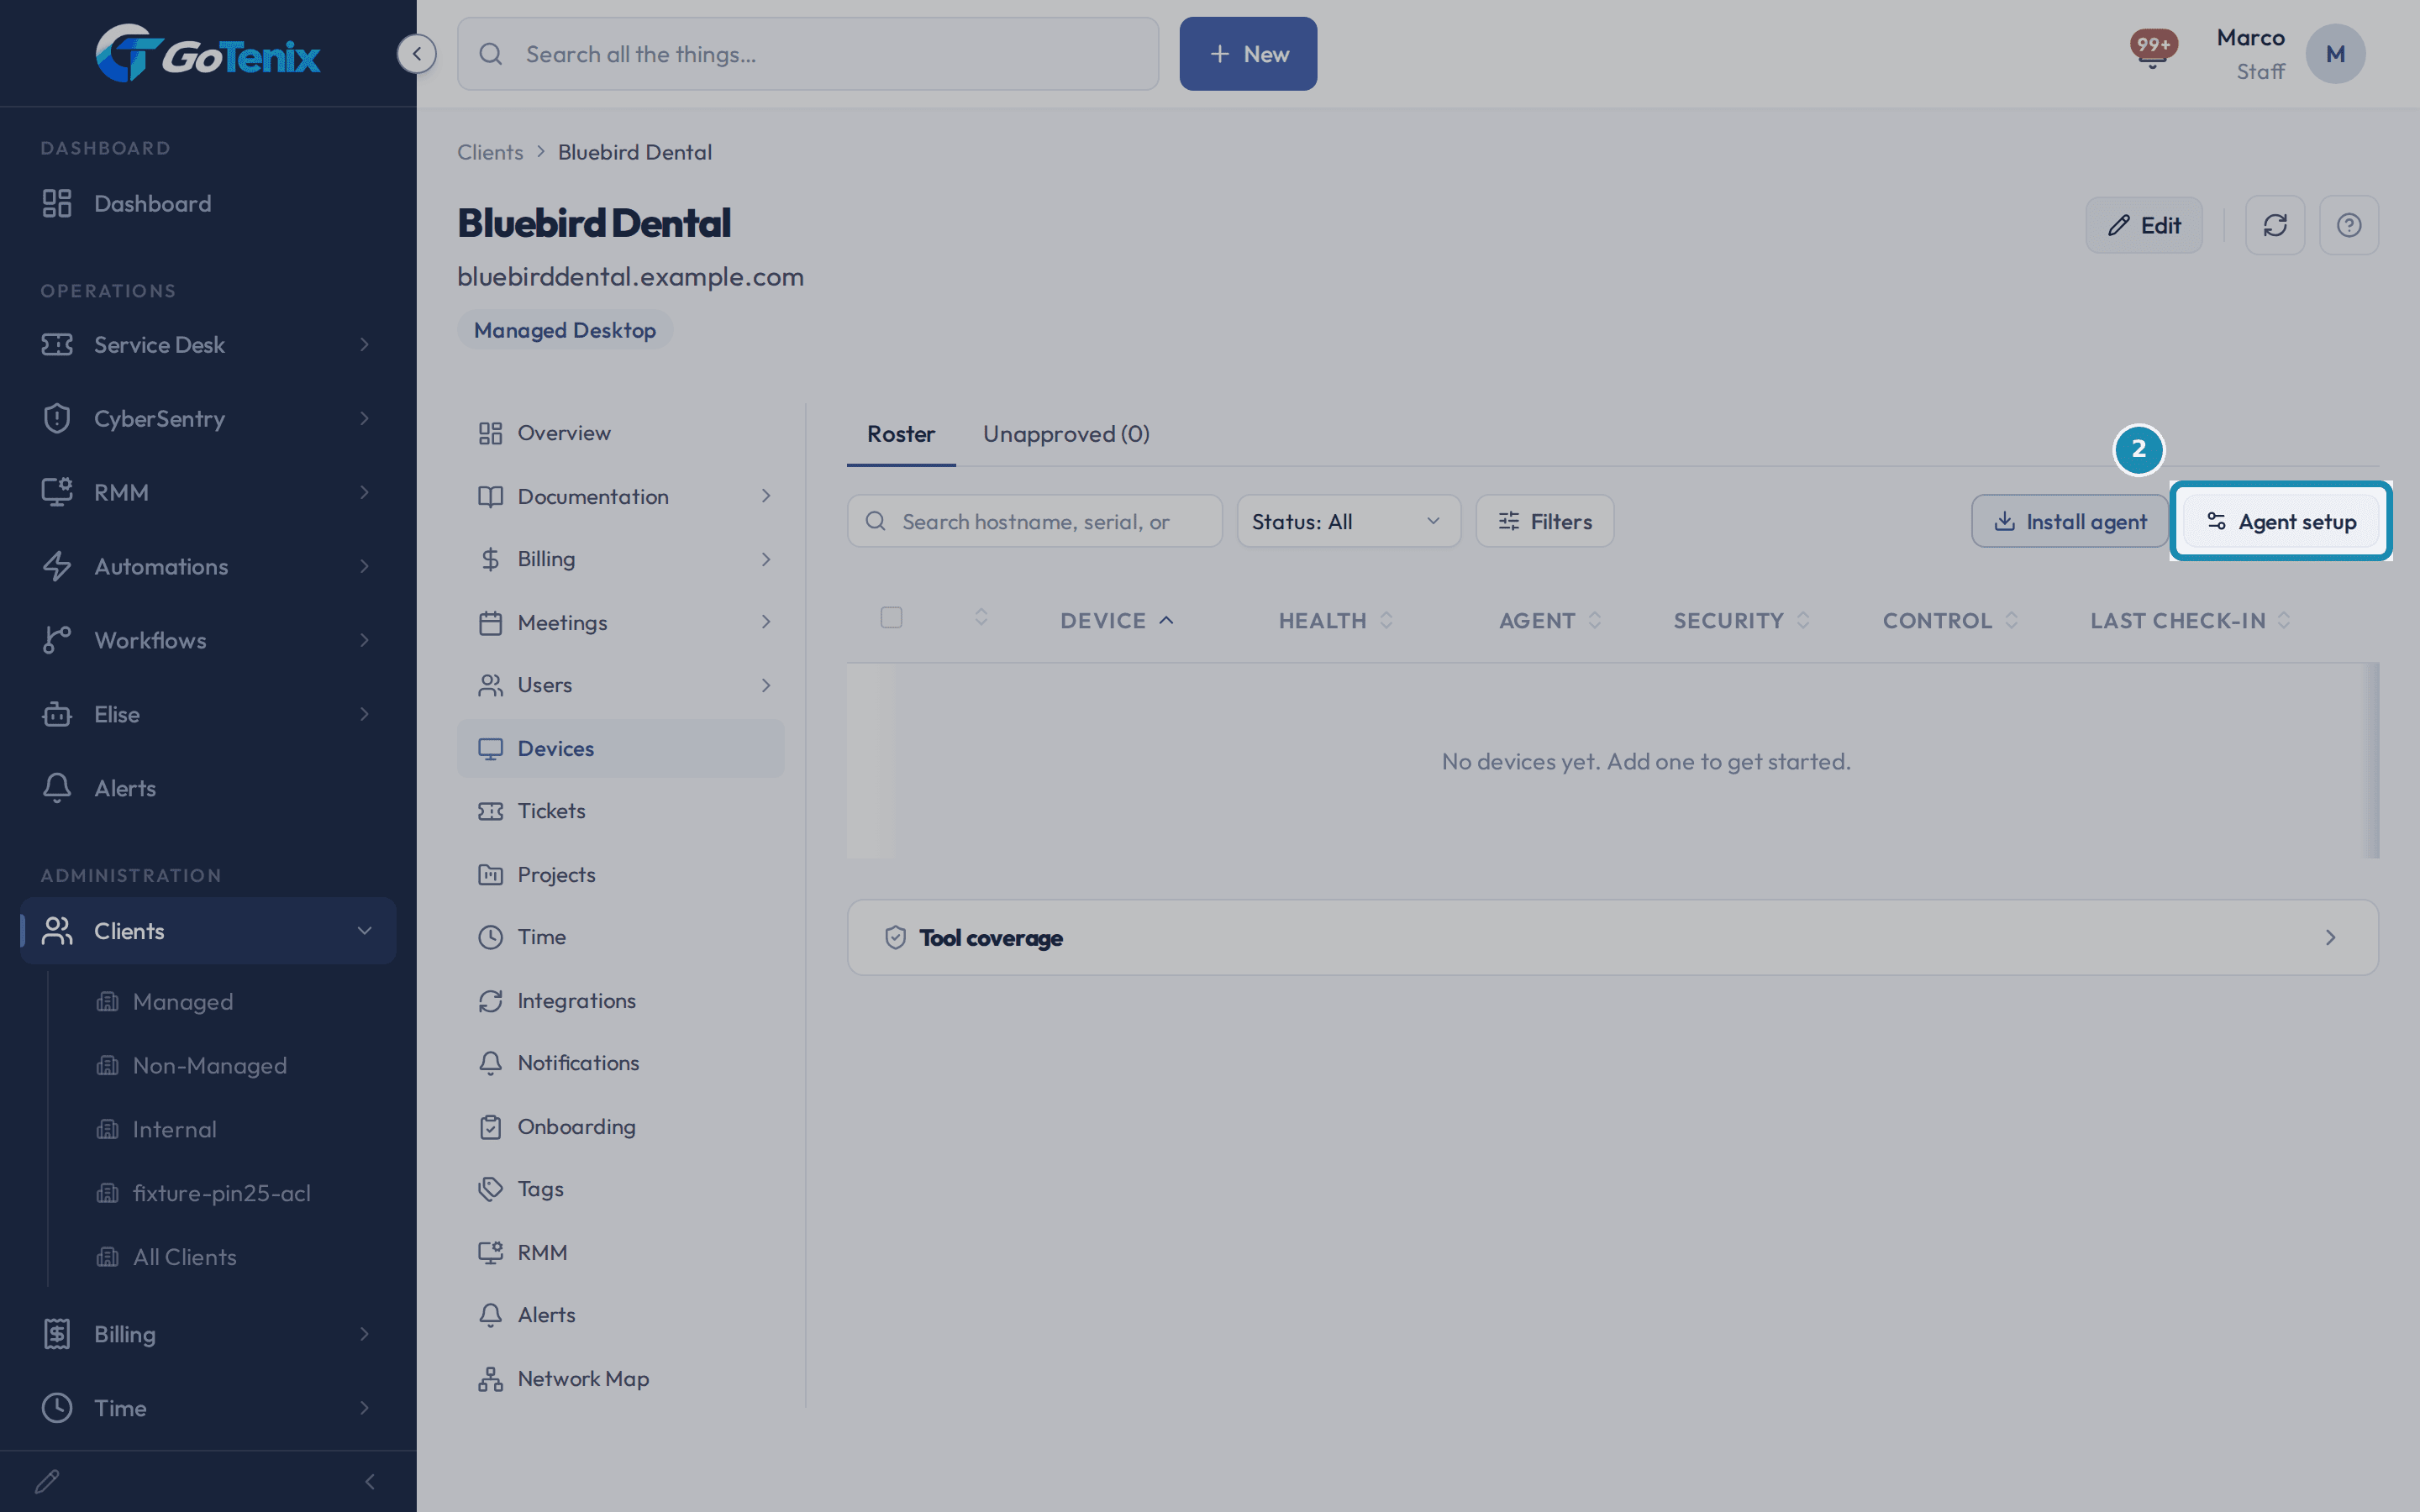Click the refresh icon beside Edit

(x=2275, y=225)
